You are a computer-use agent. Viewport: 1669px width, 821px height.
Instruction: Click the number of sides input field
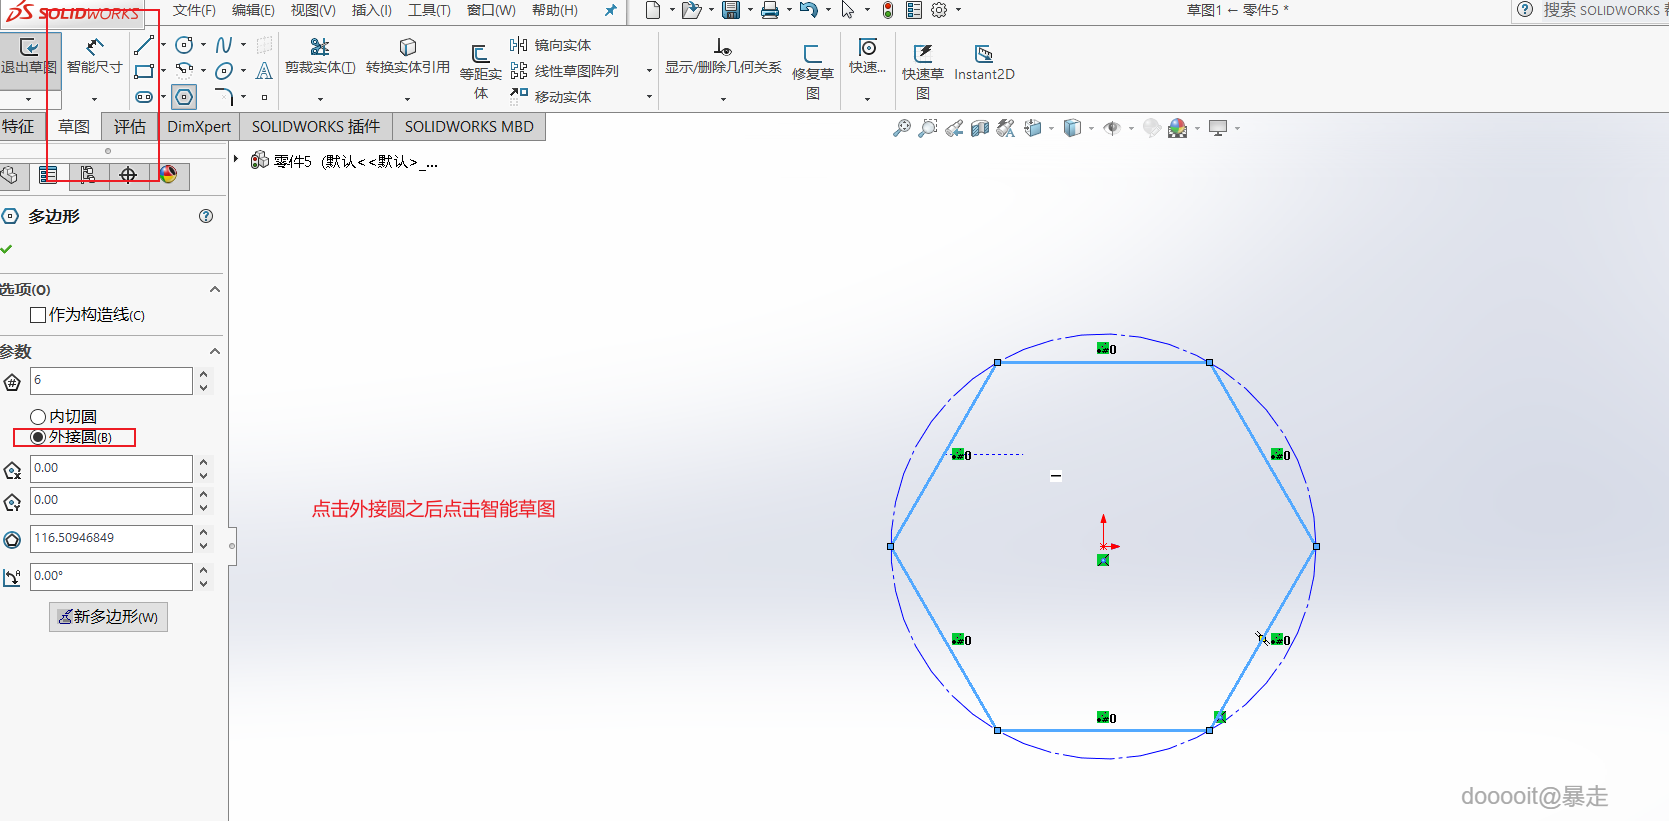(x=111, y=381)
